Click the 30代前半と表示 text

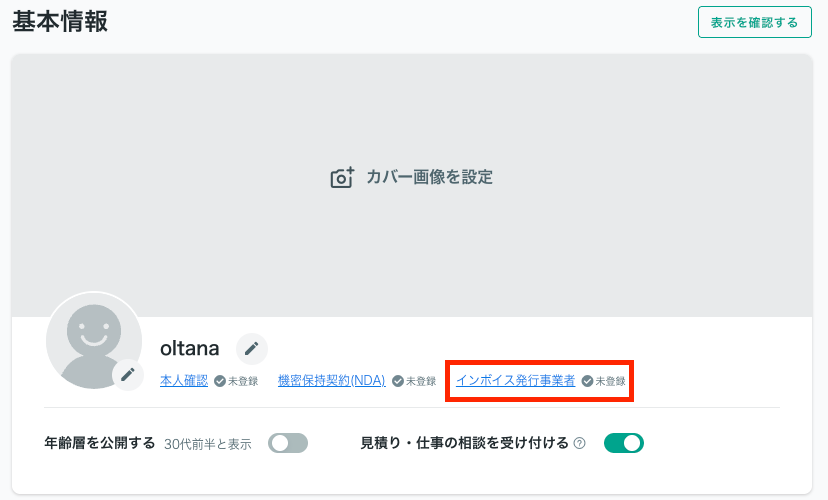(208, 444)
